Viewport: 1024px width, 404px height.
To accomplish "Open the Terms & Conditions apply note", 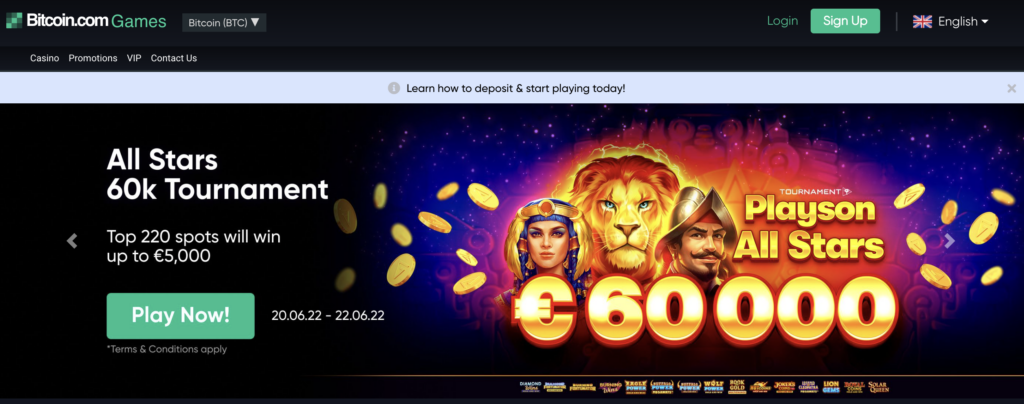I will [167, 349].
